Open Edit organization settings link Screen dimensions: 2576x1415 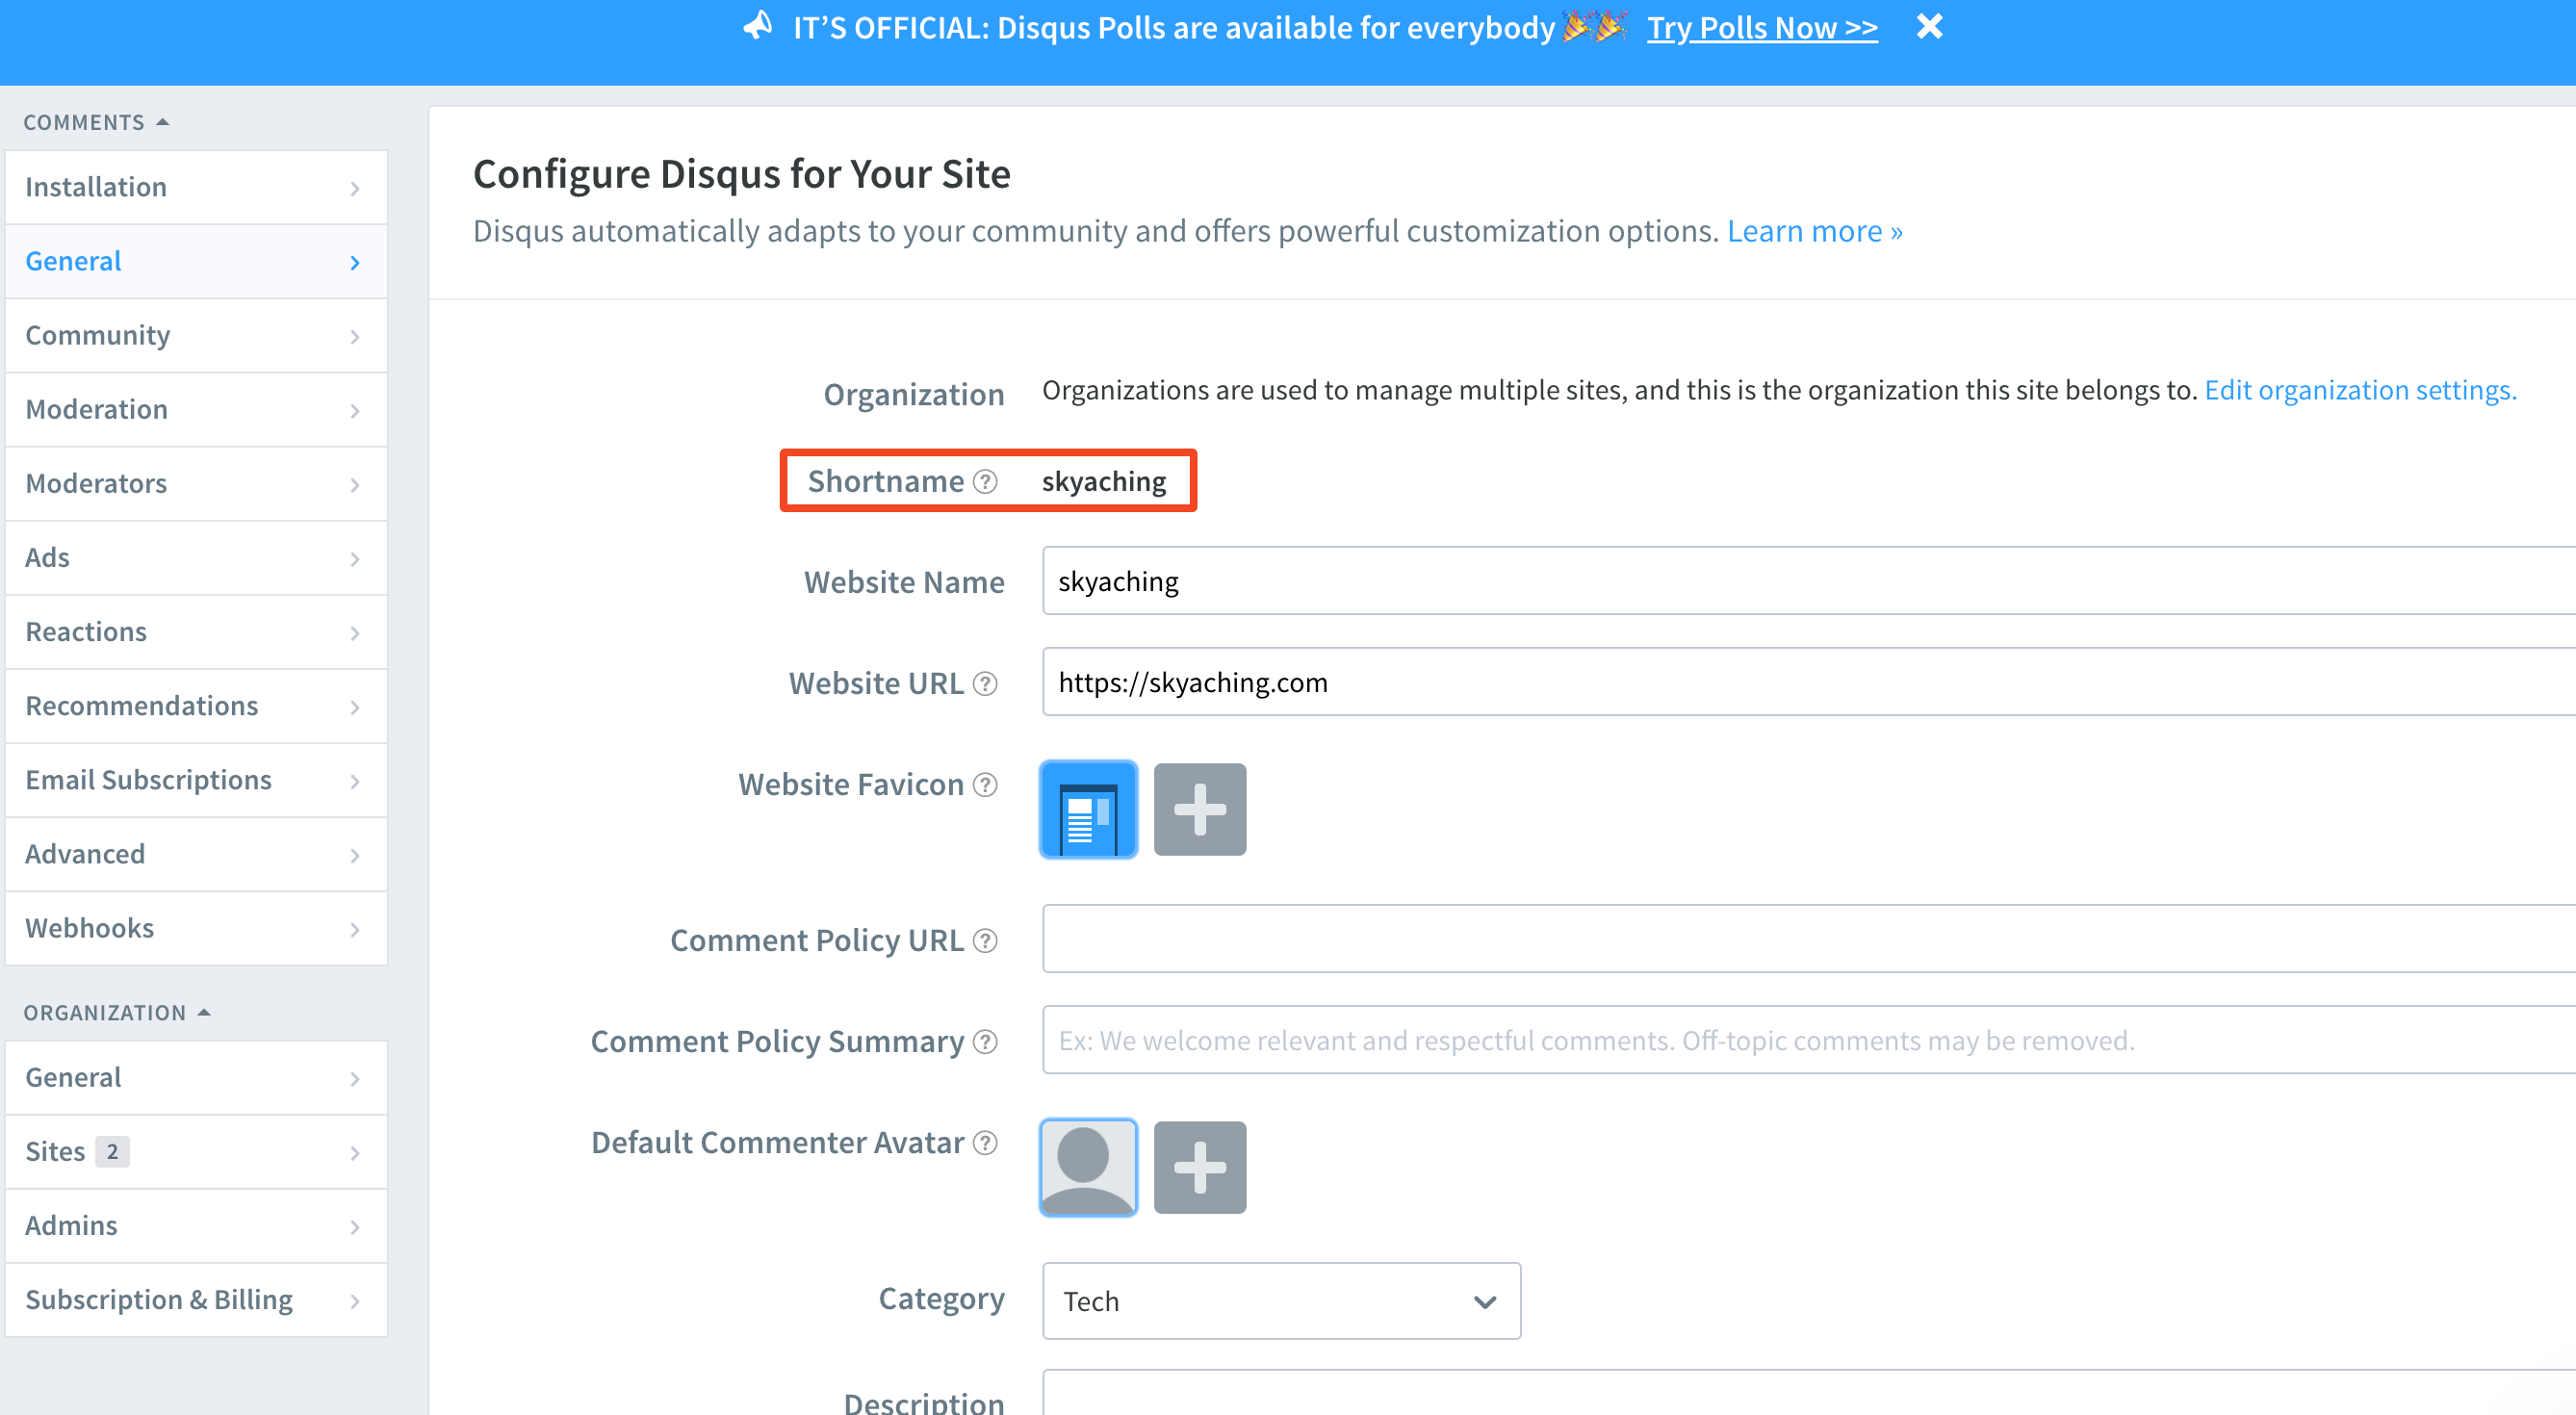(x=2360, y=390)
